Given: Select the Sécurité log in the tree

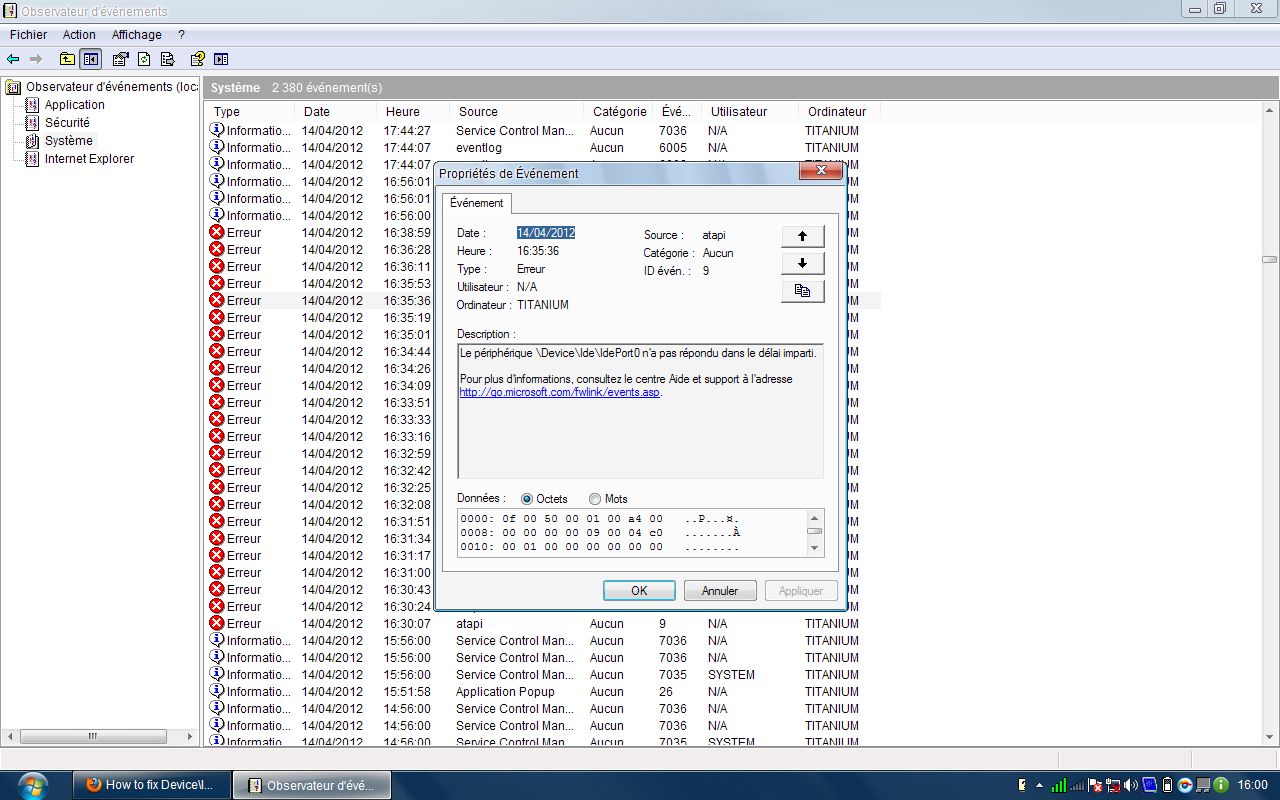Looking at the screenshot, I should tap(67, 123).
